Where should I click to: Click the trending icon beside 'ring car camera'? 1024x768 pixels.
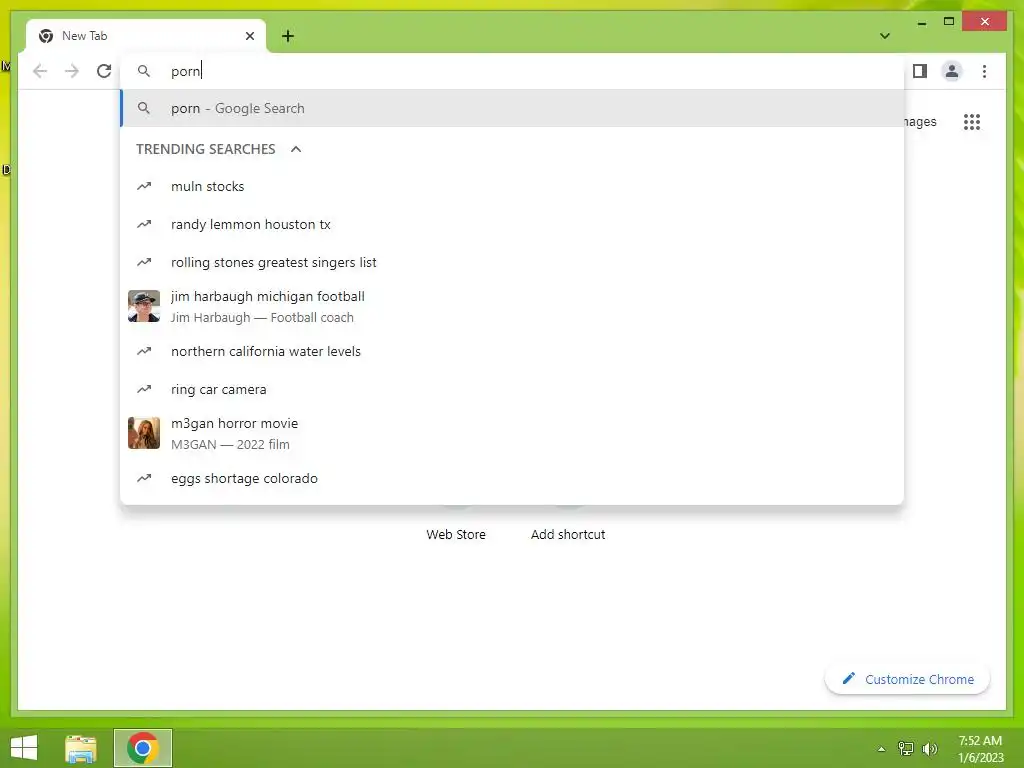pos(144,389)
